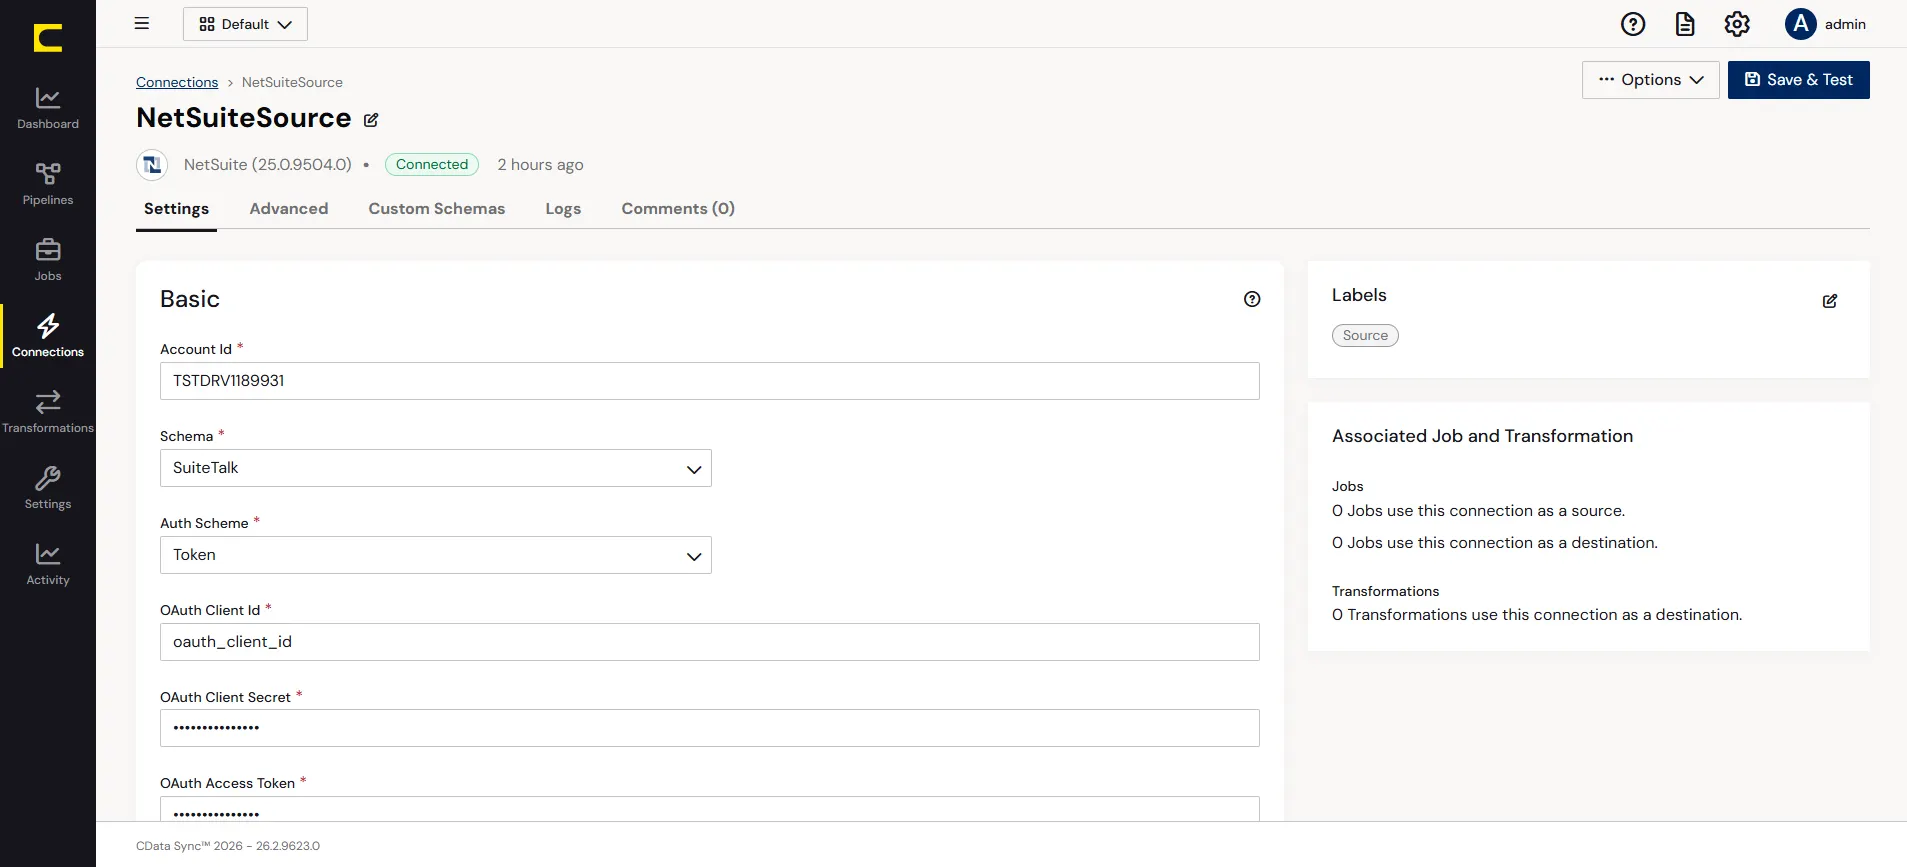1907x867 pixels.
Task: Click NetSuiteSource breadcrumb text
Action: [x=292, y=82]
